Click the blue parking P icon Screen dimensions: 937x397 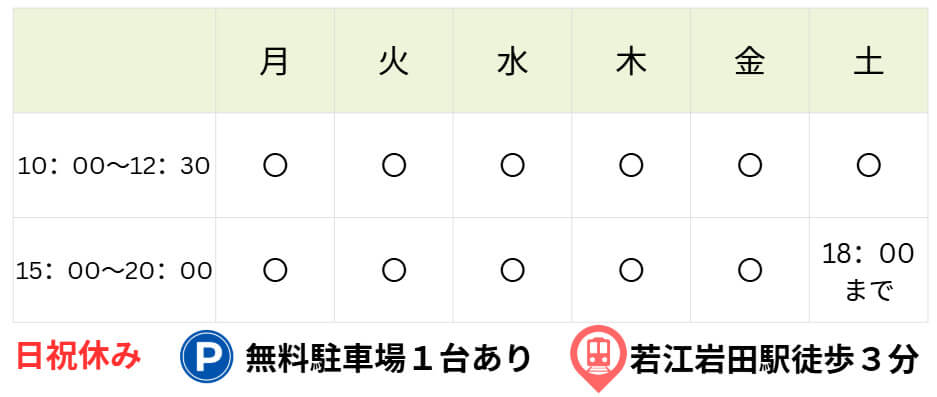pyautogui.click(x=207, y=356)
